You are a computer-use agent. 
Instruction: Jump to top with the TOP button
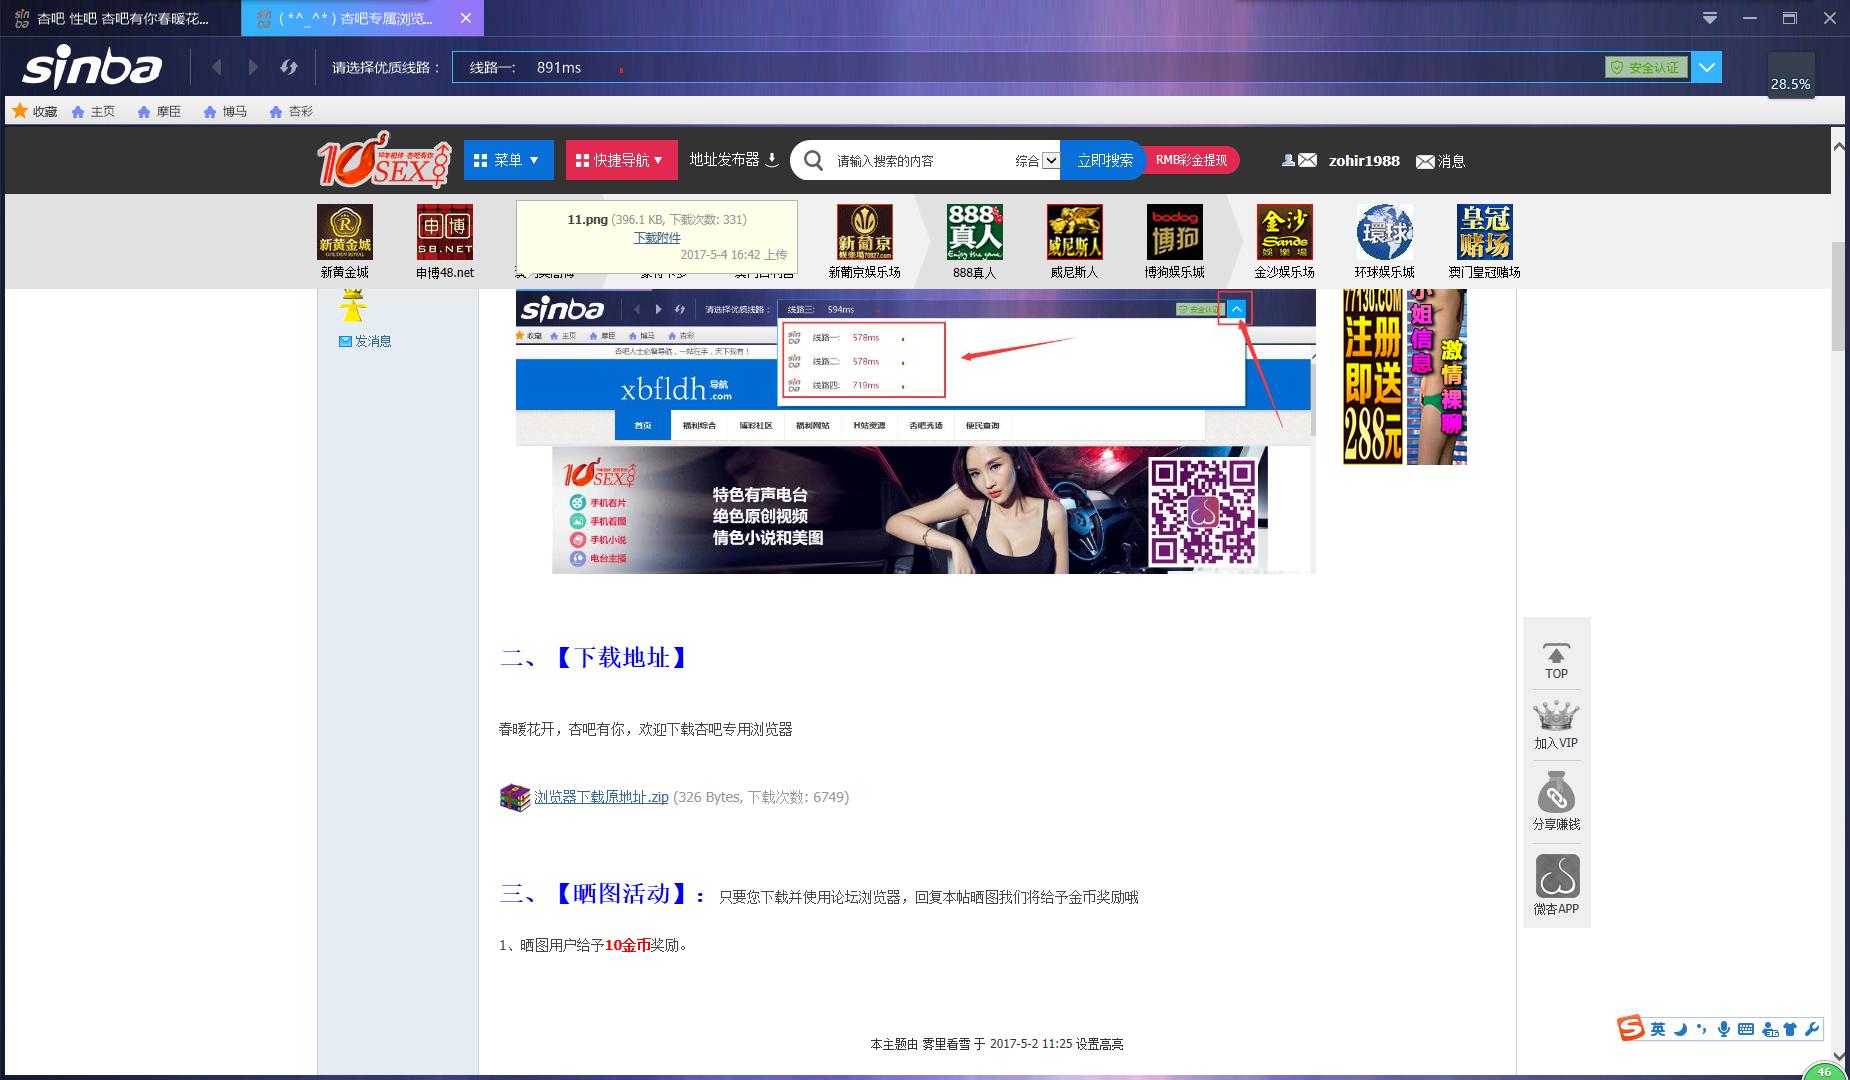click(x=1557, y=661)
